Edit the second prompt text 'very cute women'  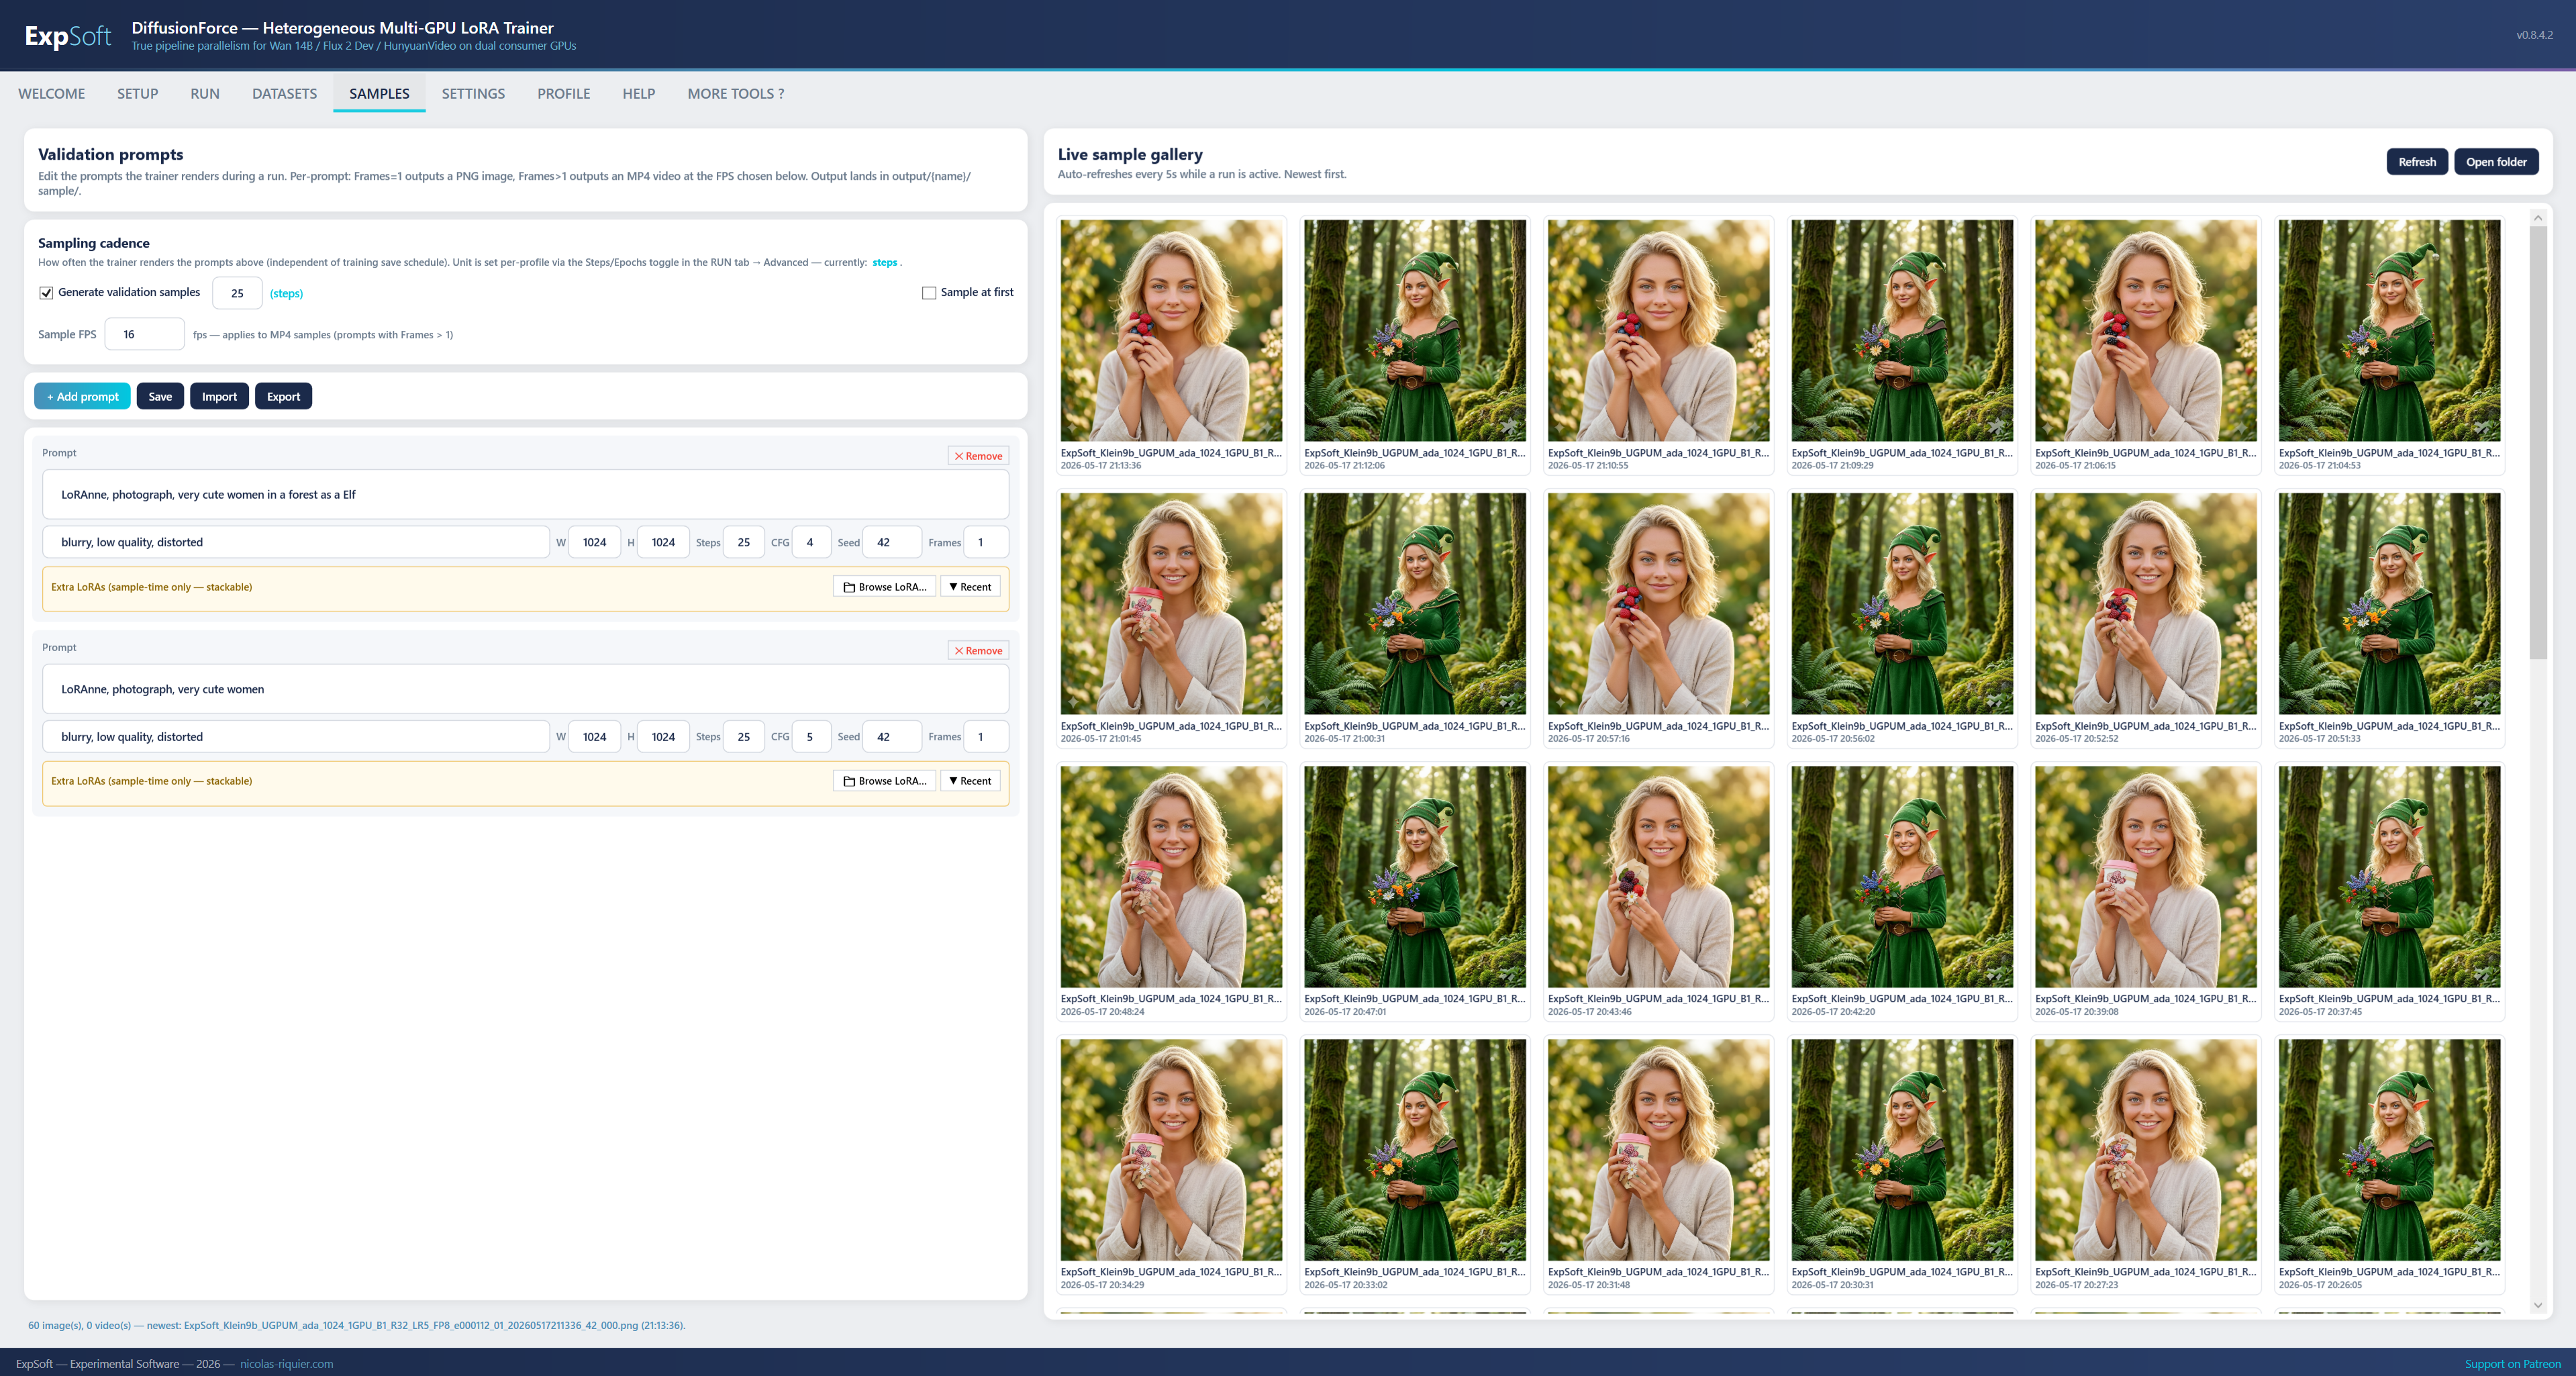click(525, 689)
